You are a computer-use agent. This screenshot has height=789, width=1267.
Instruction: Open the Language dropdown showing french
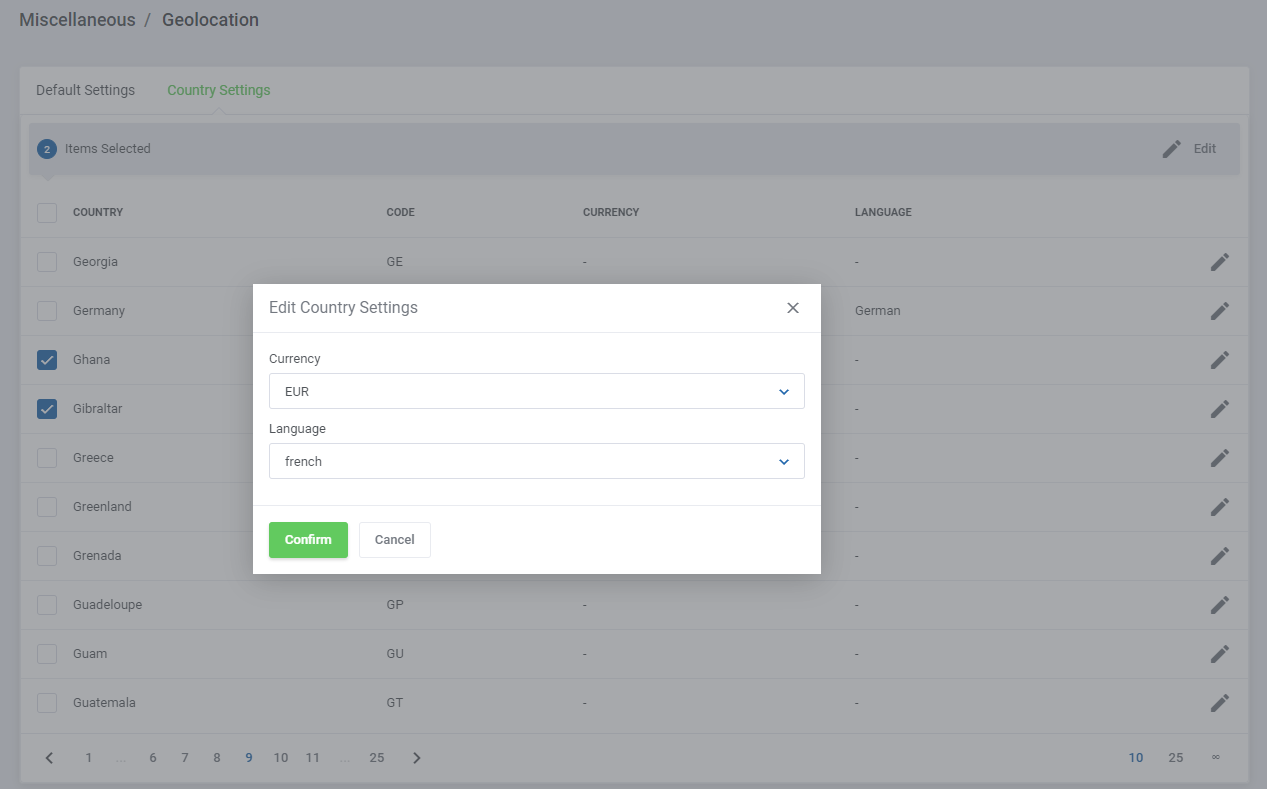[537, 461]
